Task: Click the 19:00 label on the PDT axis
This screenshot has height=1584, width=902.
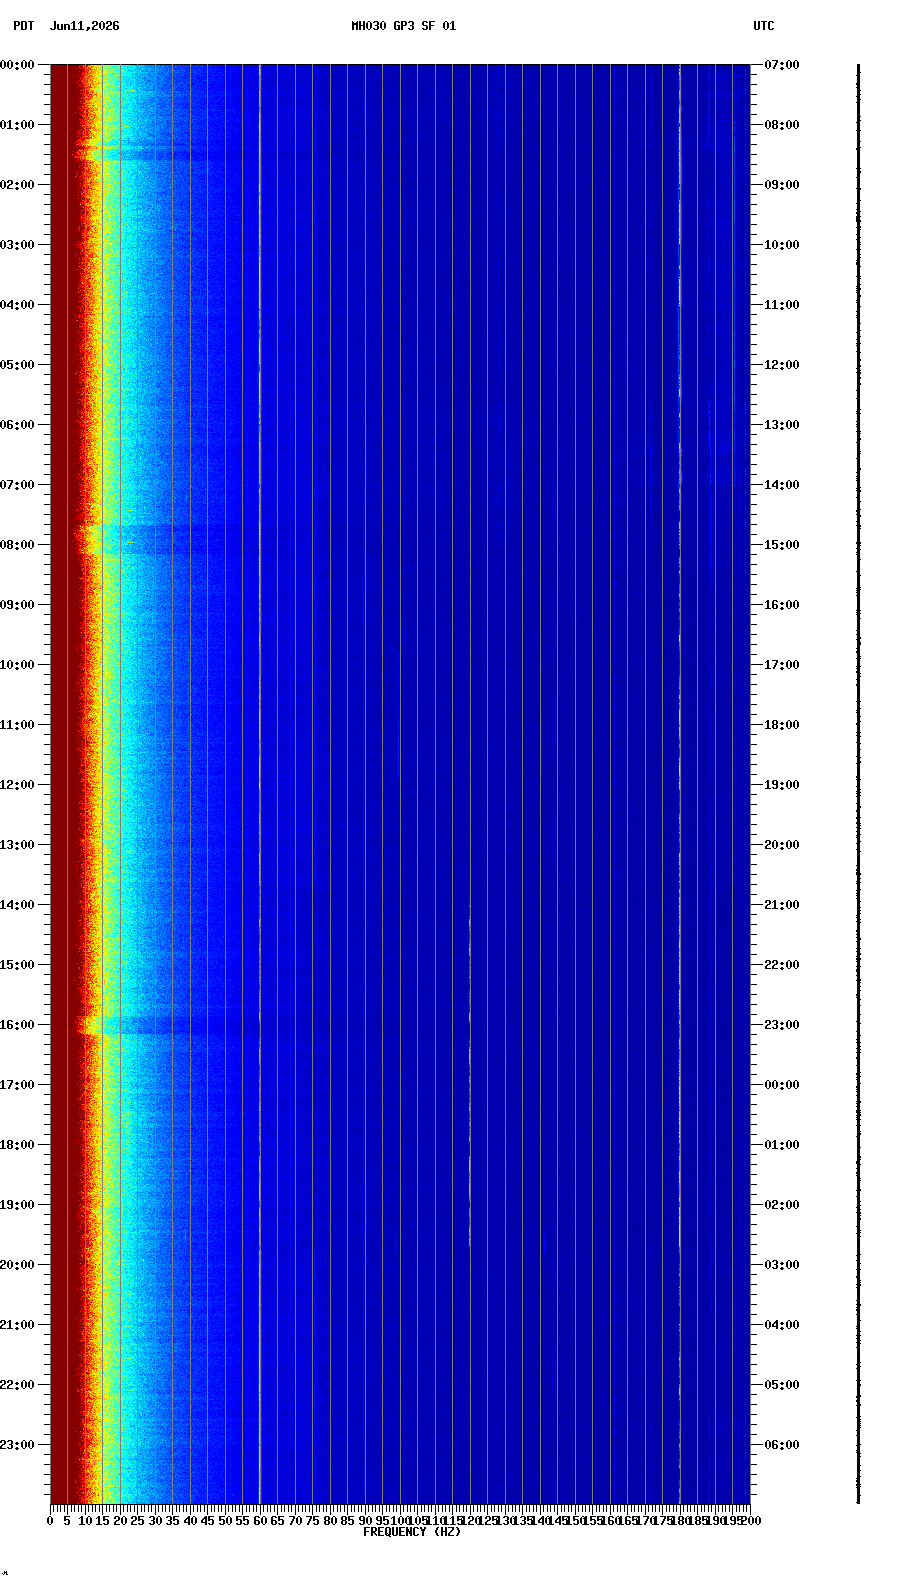Action: 17,1205
